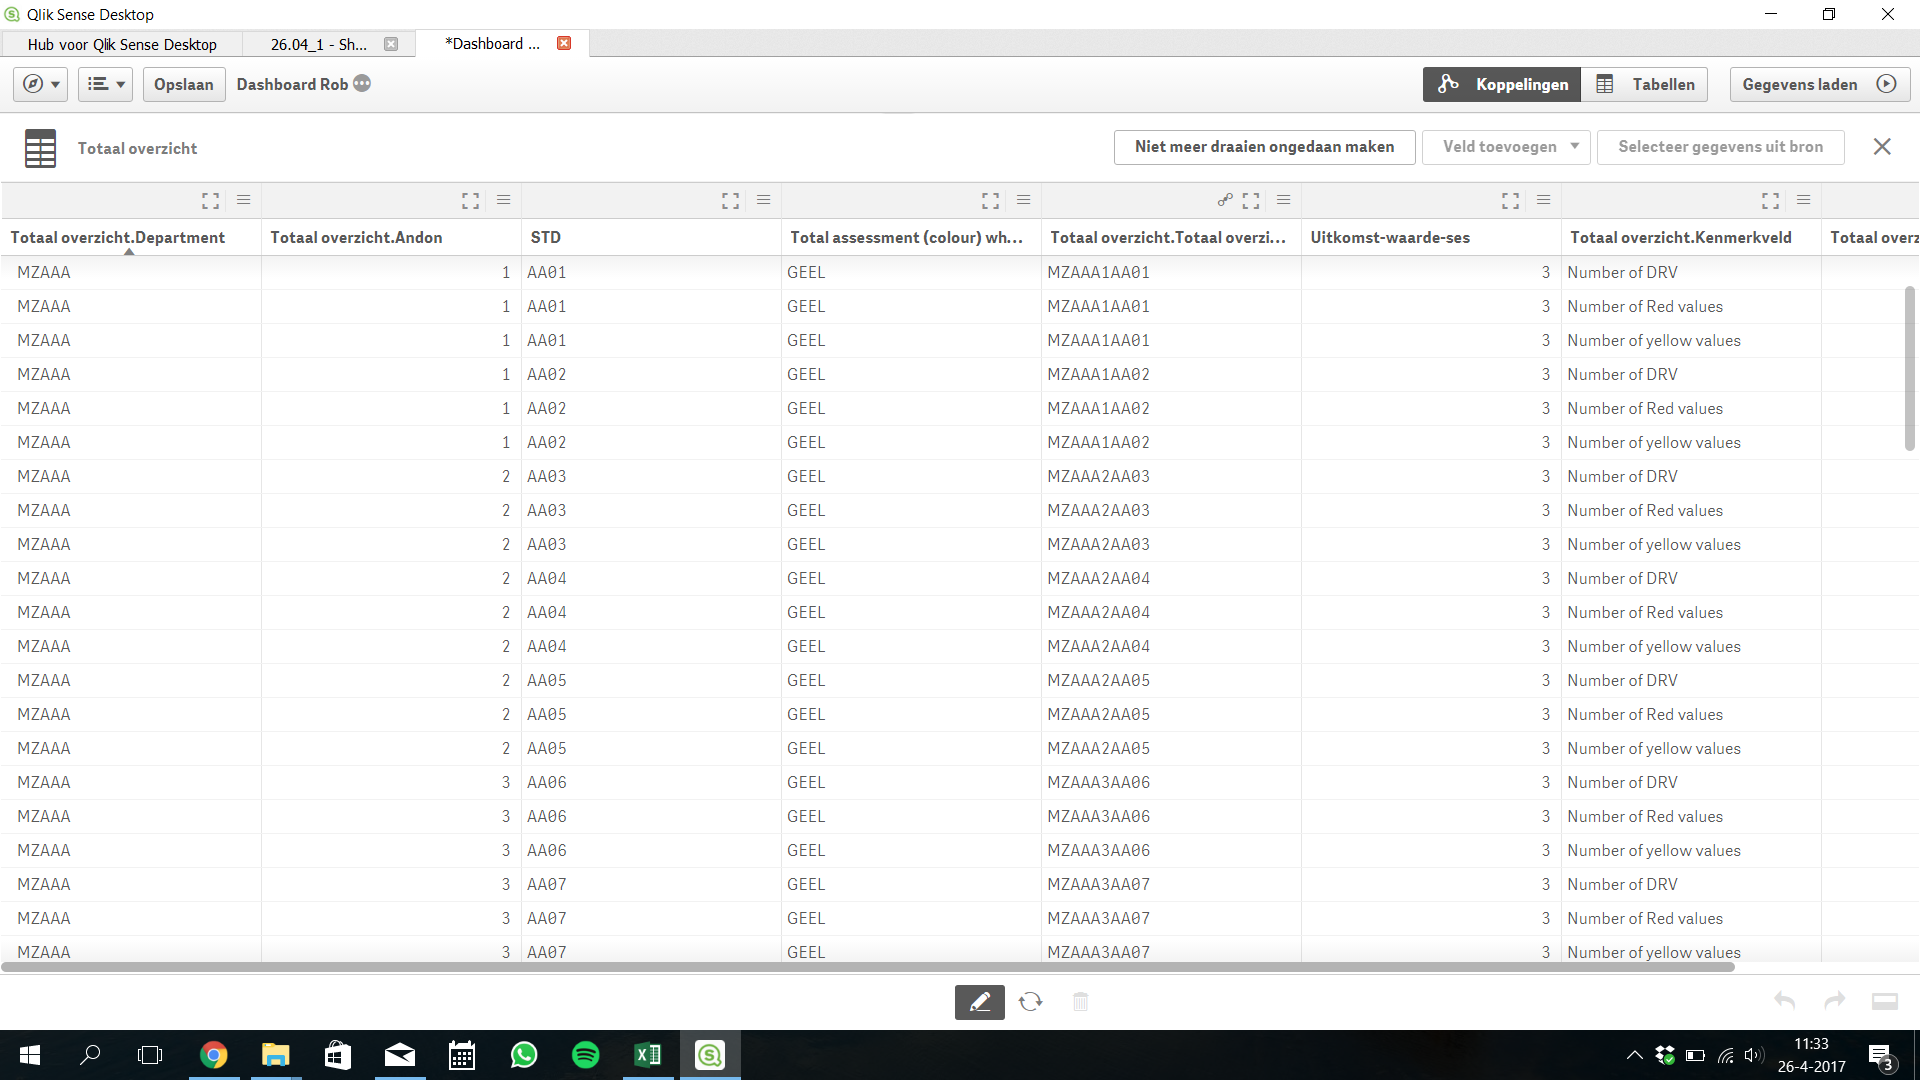Click the Opslaan button
This screenshot has width=1920, height=1080.
tap(183, 84)
